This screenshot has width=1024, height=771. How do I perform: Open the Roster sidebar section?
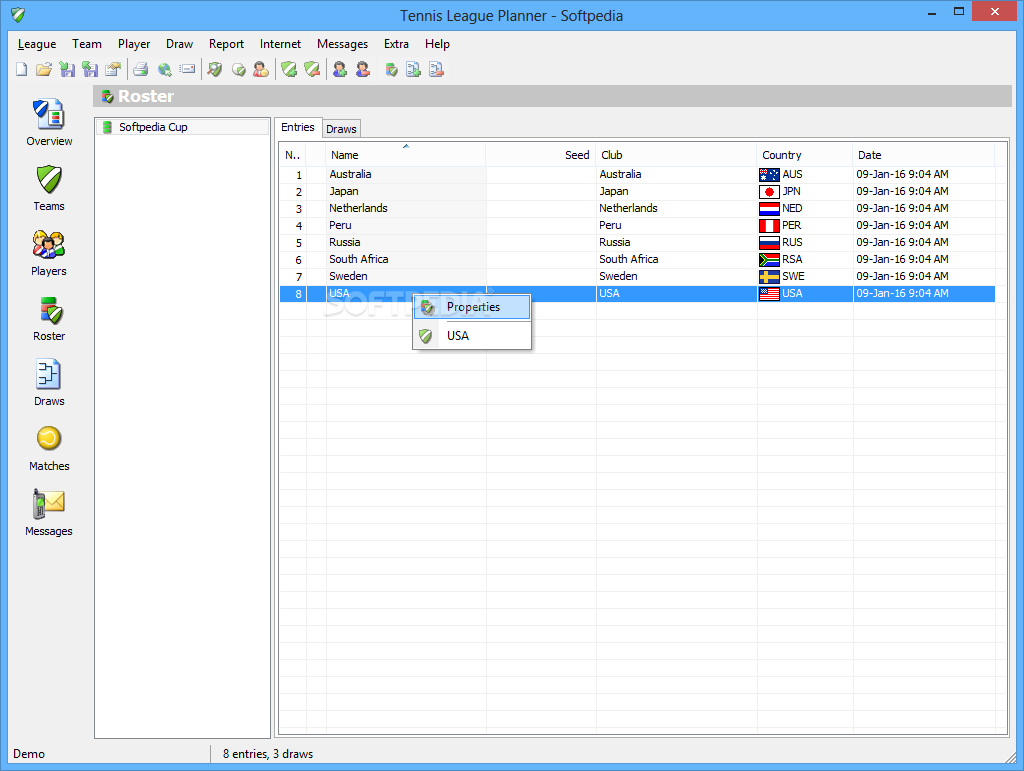[x=49, y=319]
